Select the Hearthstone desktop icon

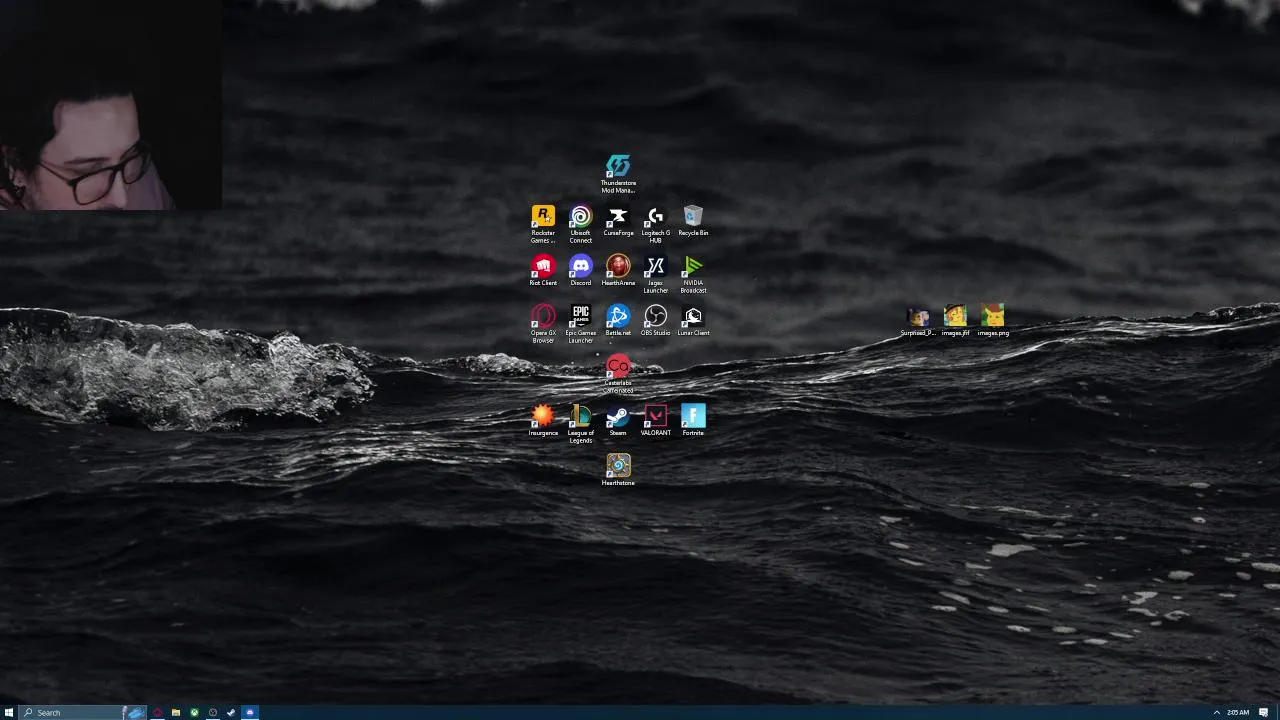click(618, 471)
